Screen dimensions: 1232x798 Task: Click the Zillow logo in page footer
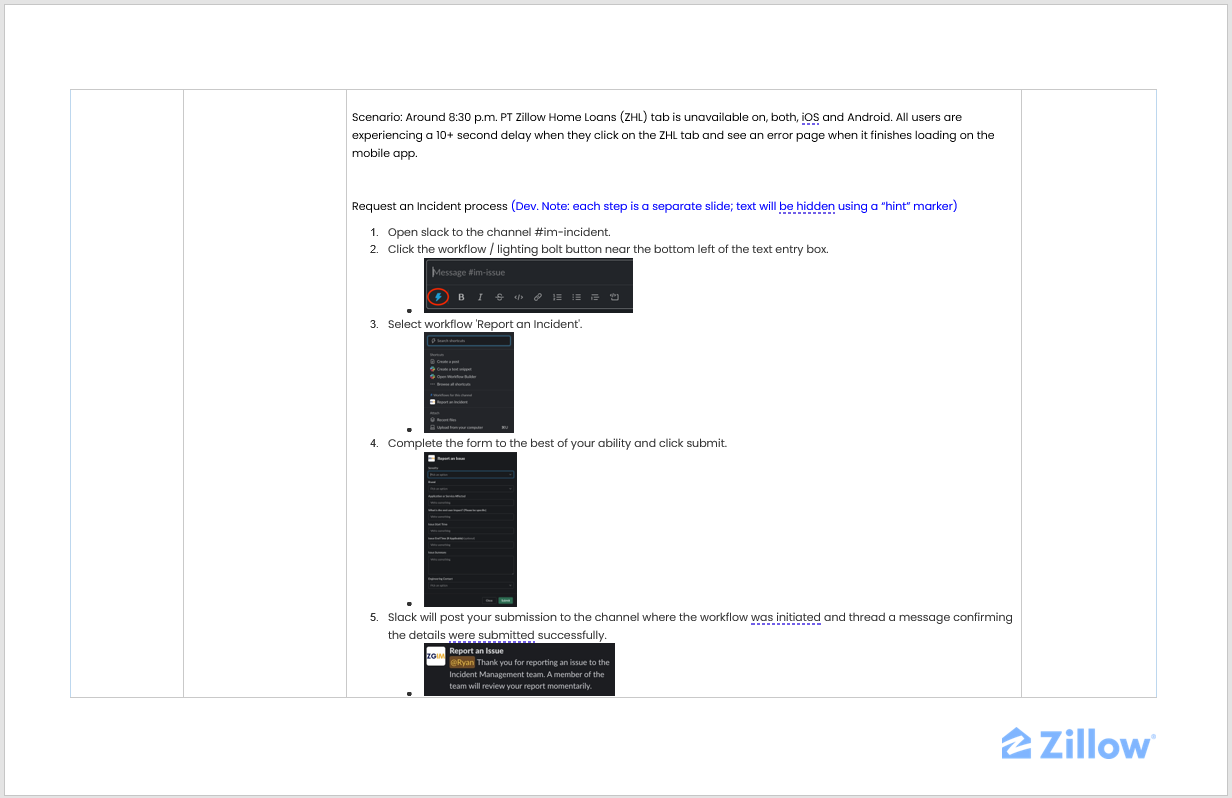tap(1078, 745)
